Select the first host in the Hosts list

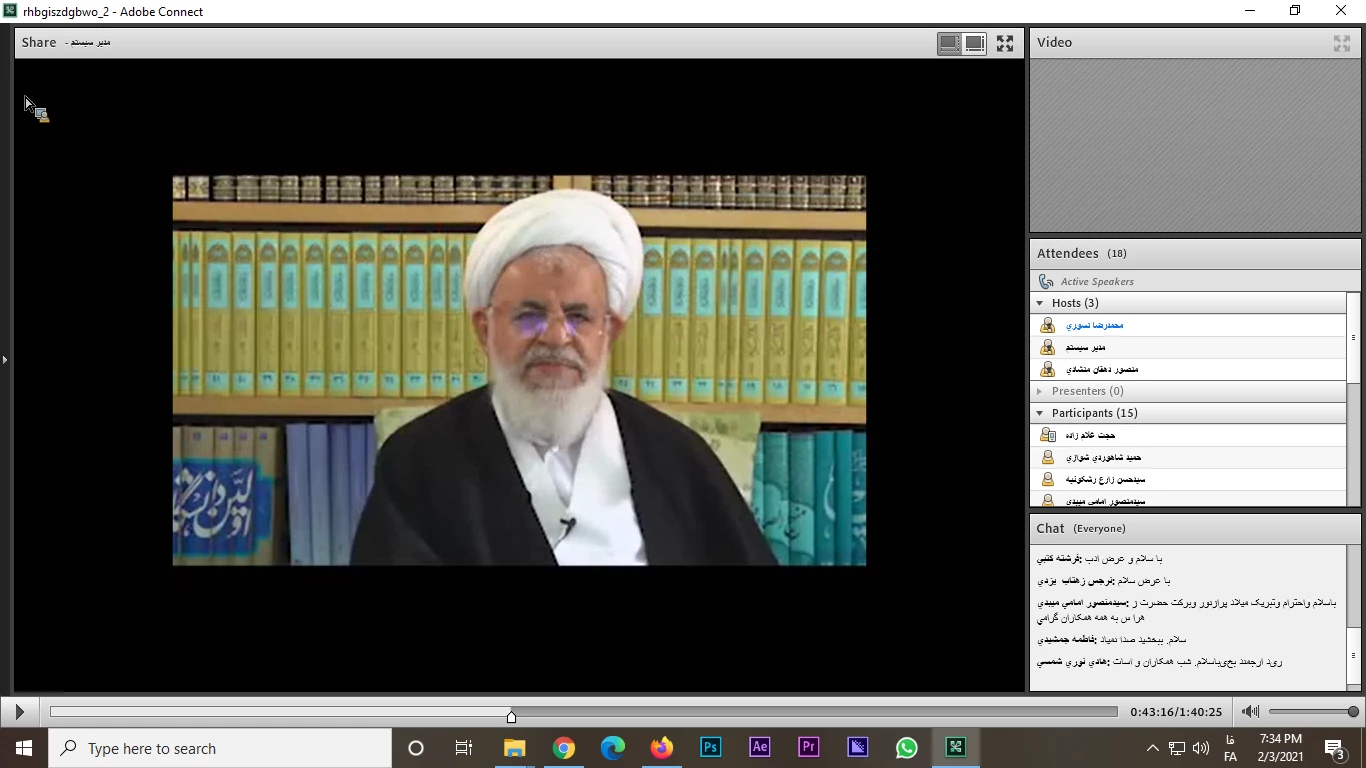click(x=1094, y=325)
